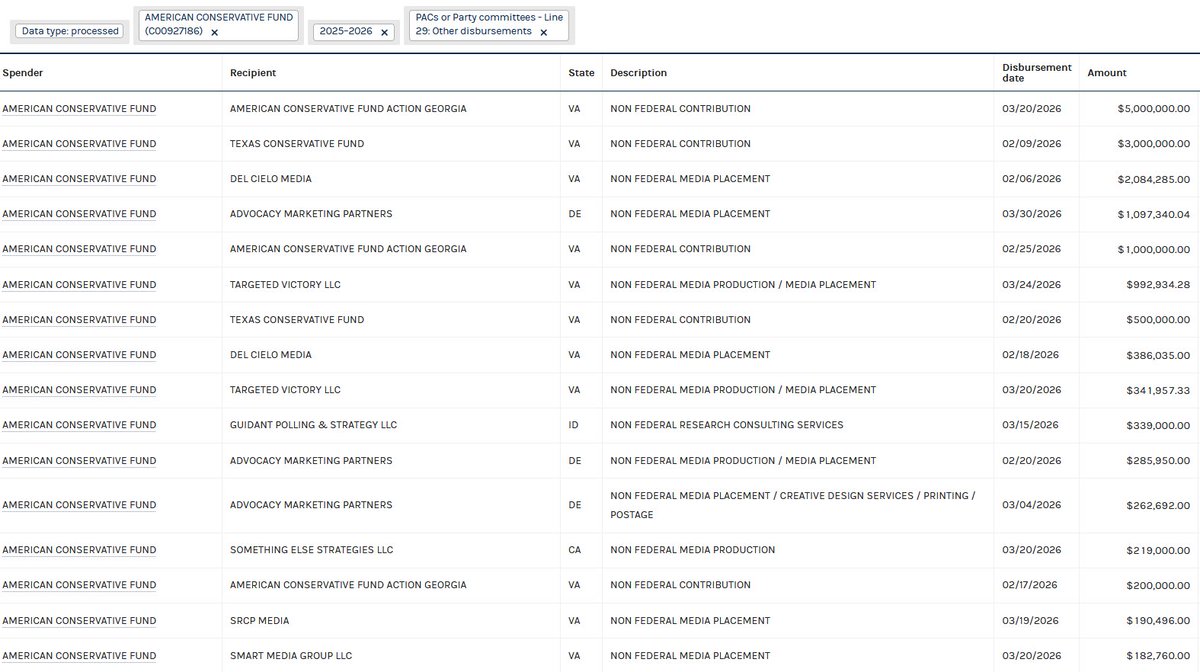Click the 03/04/2026 disbursement date
The image size is (1200, 672).
1032,505
